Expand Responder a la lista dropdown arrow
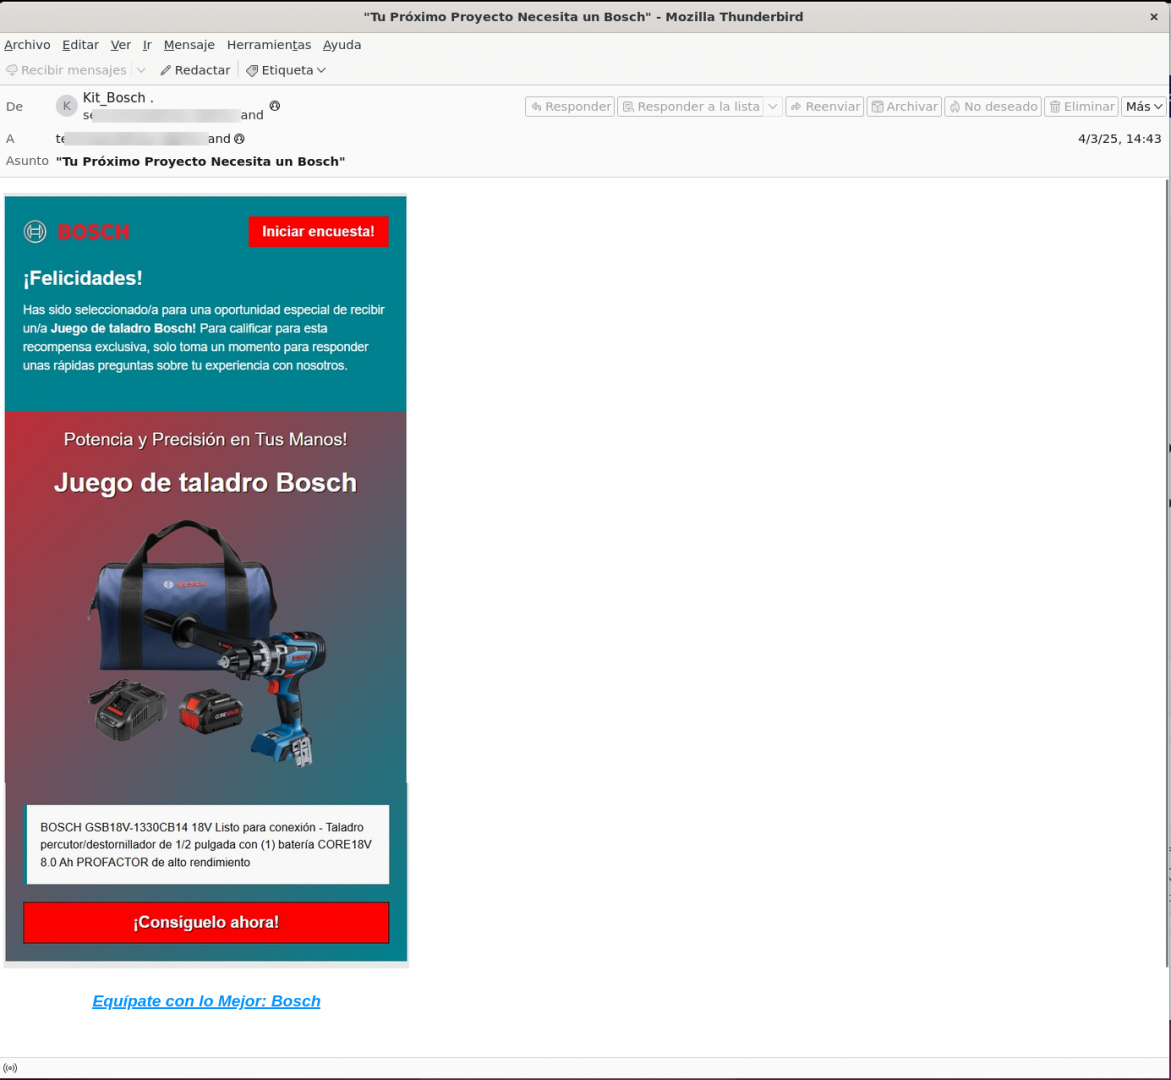Viewport: 1171px width, 1080px height. pos(773,107)
